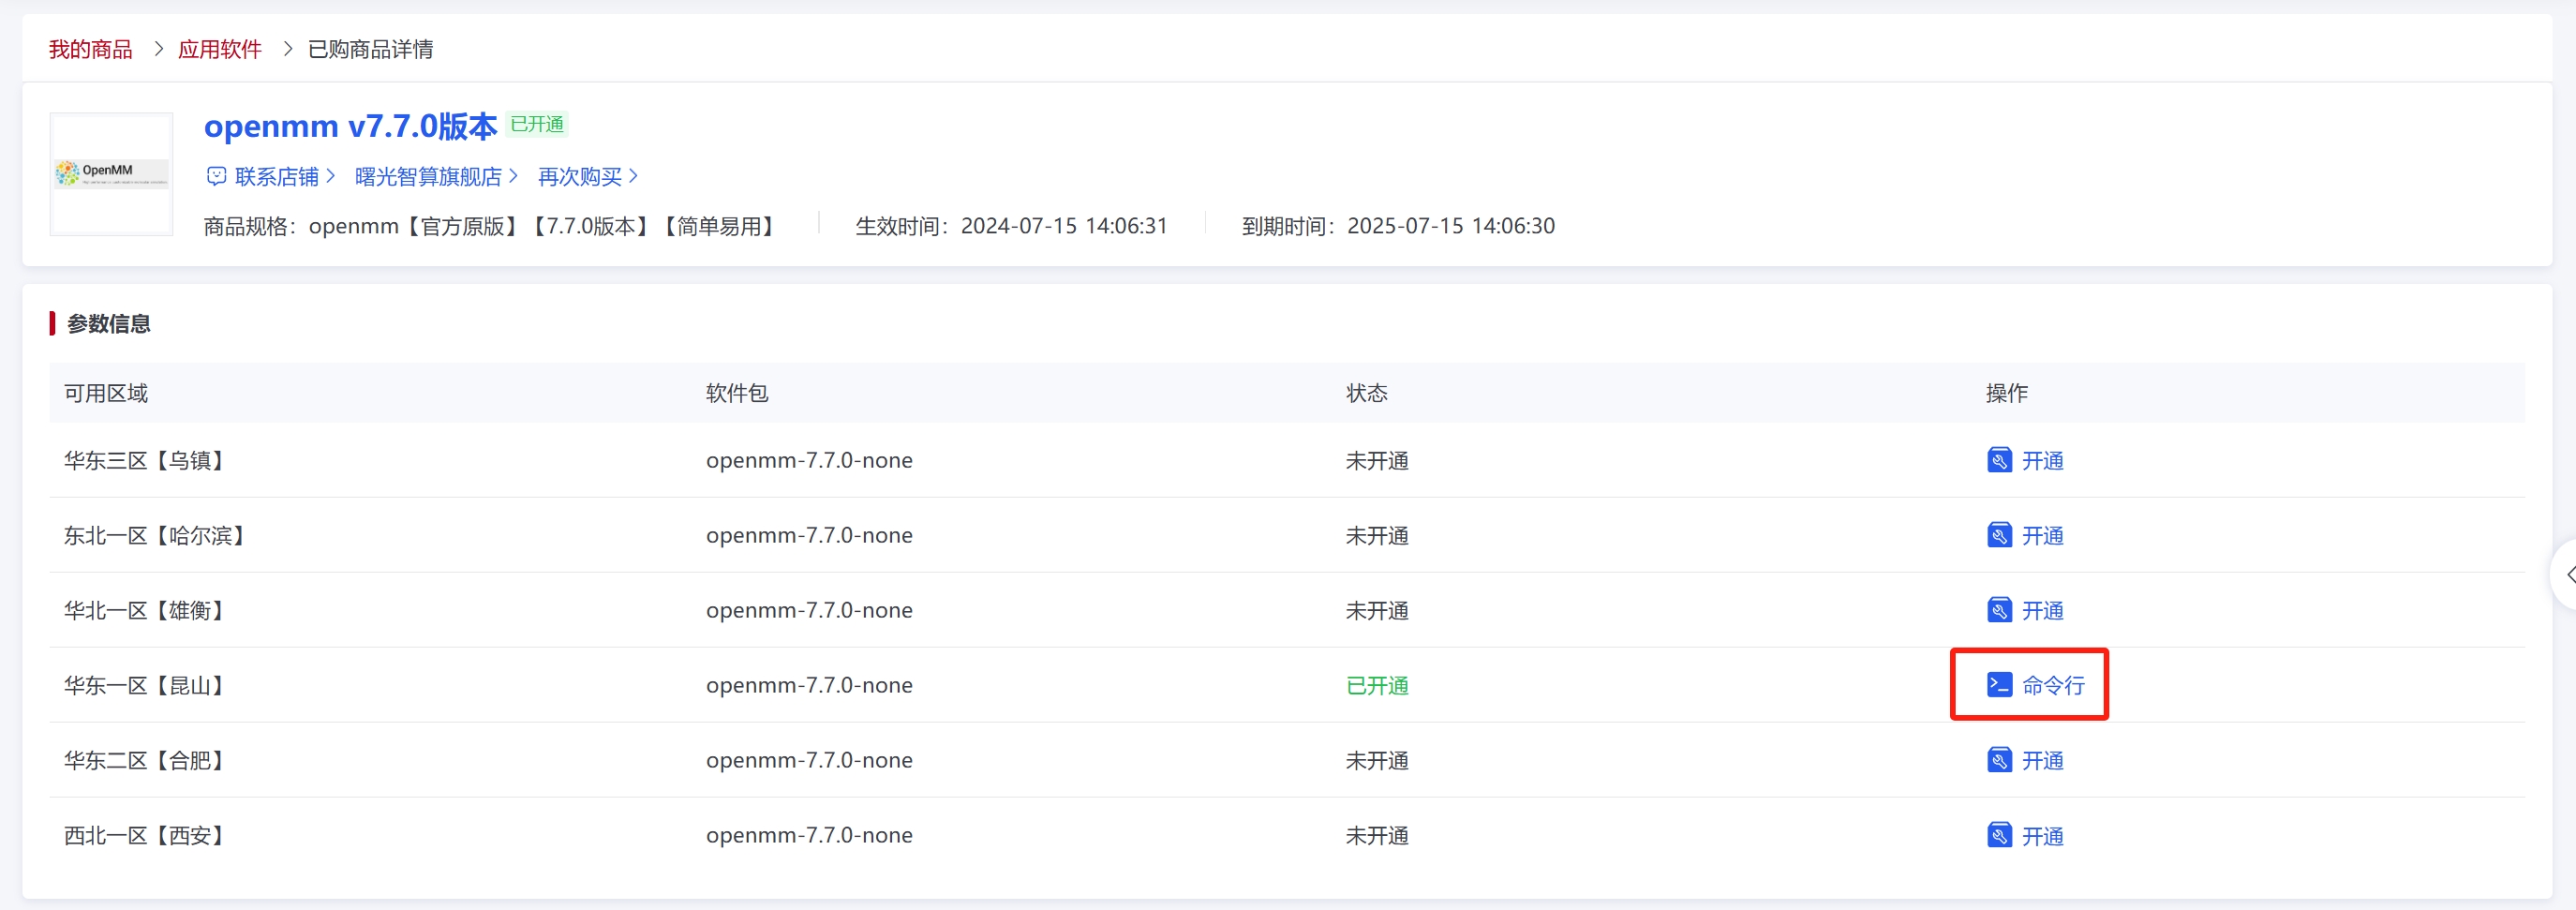Navigate to 应用软件 breadcrumb item
Viewport: 2576px width, 910px height.
pyautogui.click(x=219, y=49)
